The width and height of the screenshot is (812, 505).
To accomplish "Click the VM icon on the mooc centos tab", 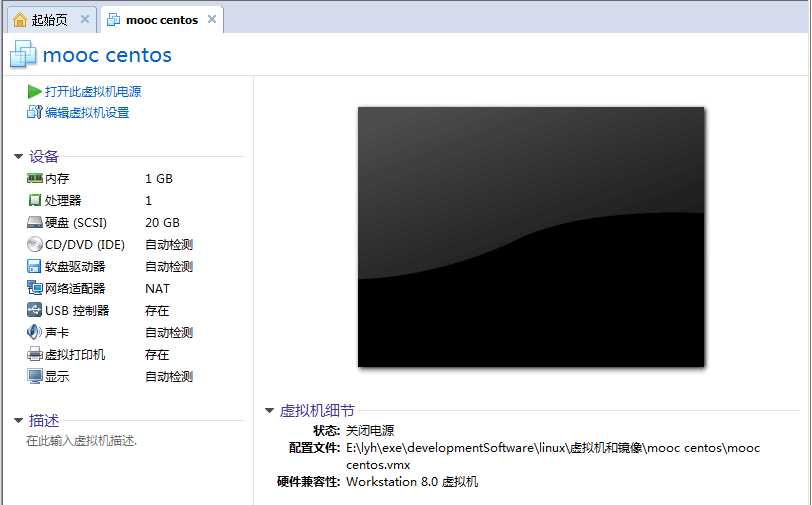I will pos(113,20).
